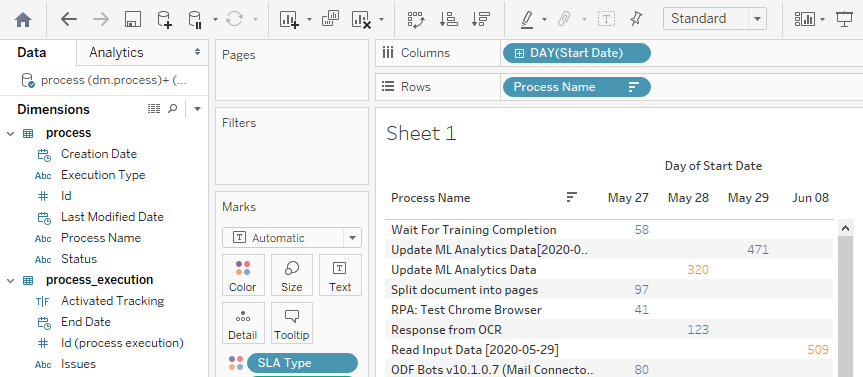Select Id (process execution) field

tap(122, 343)
